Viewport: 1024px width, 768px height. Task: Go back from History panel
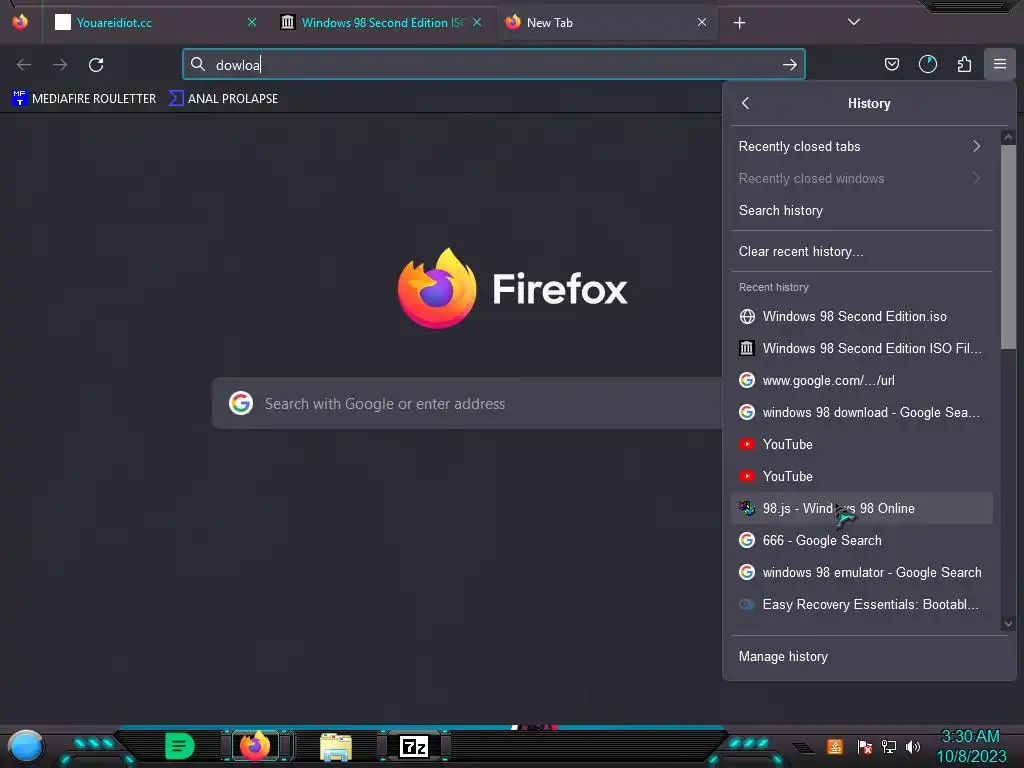[x=746, y=103]
